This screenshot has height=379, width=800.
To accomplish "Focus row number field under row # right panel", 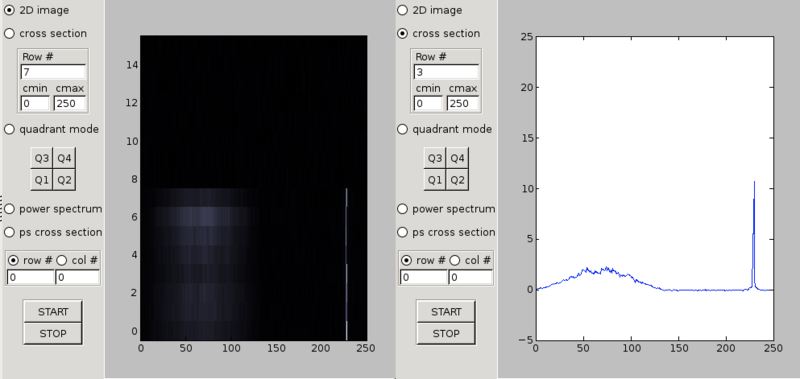I will (423, 277).
